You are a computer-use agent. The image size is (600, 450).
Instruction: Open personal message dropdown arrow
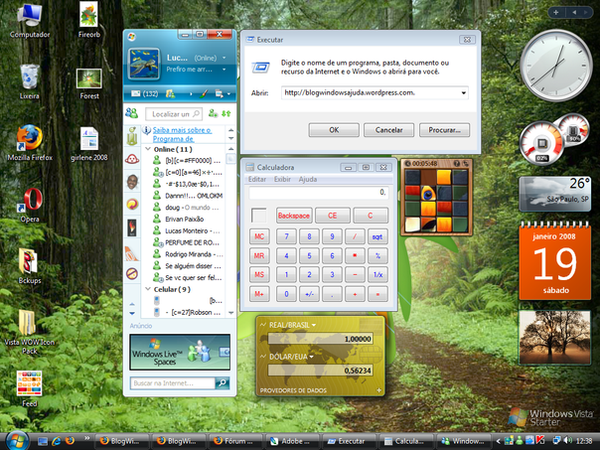click(x=224, y=69)
